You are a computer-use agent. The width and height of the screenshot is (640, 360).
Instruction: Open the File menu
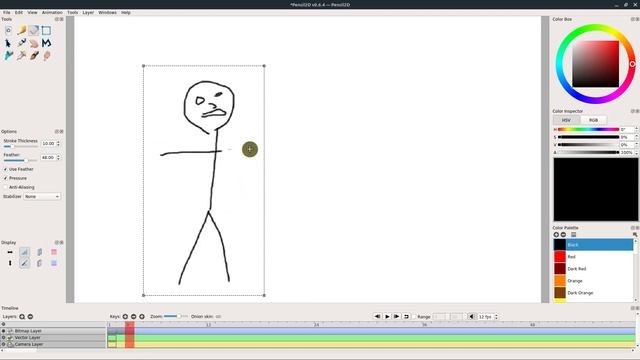coord(7,13)
